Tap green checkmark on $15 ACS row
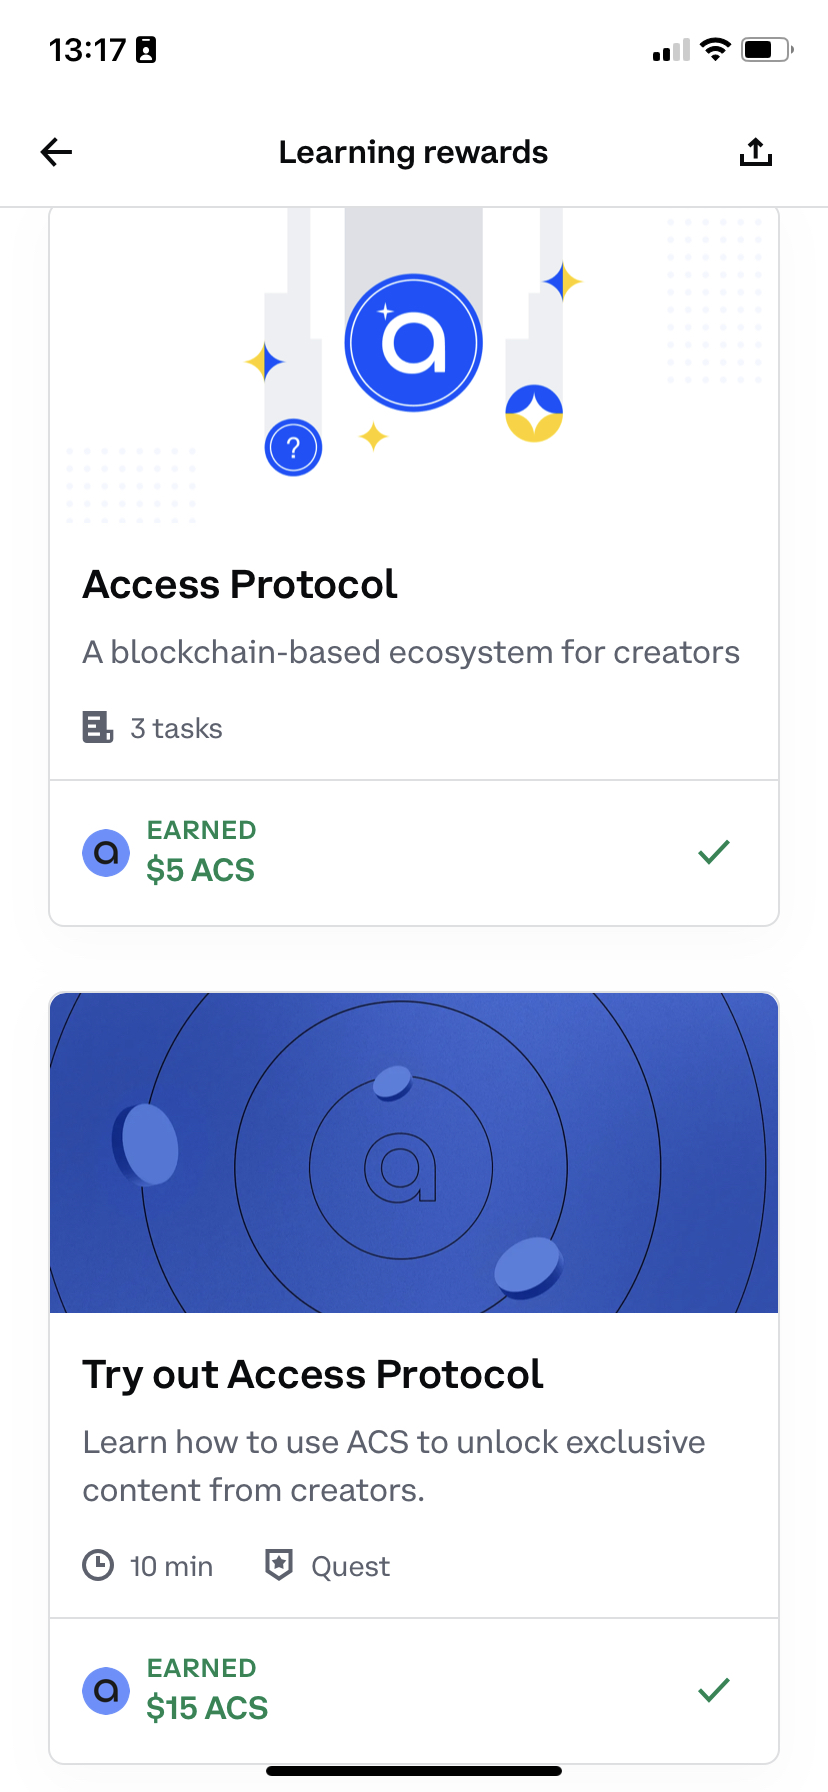Screen dimensions: 828x1792 click(x=714, y=1690)
